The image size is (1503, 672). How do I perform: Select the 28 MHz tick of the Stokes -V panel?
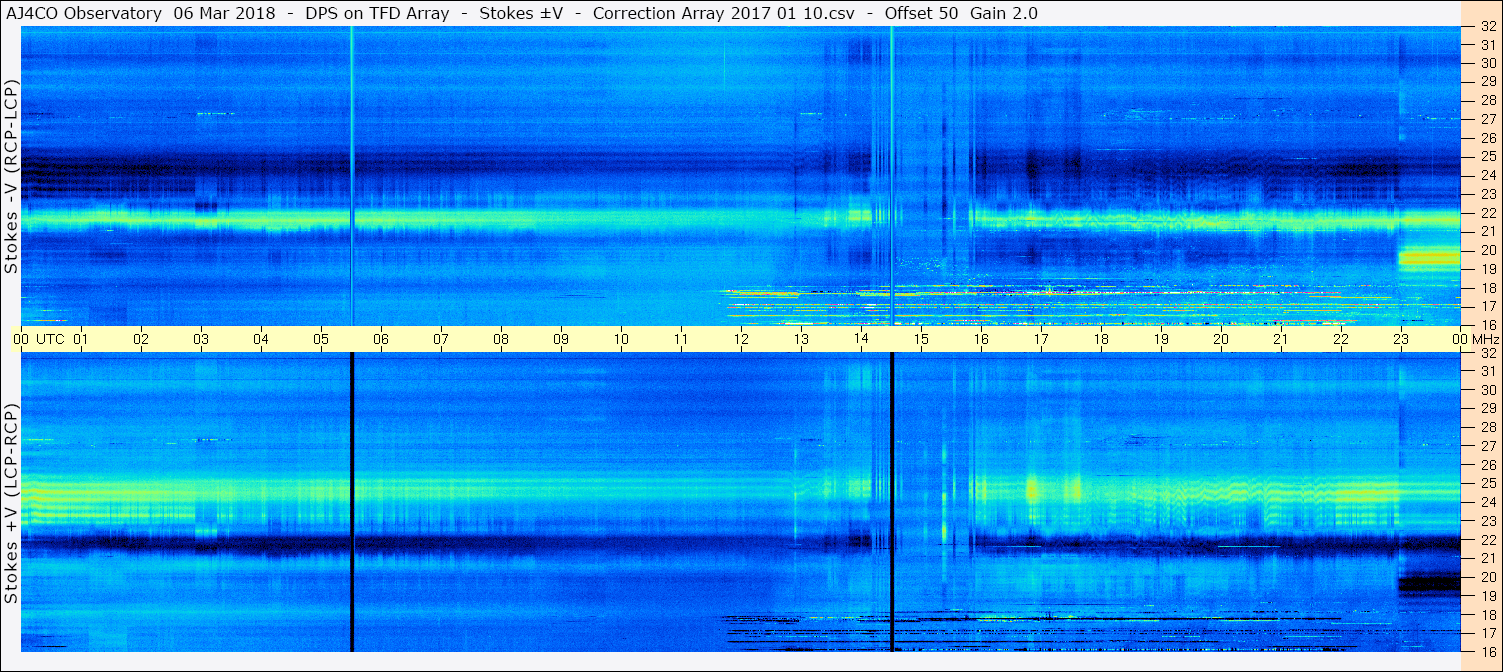pyautogui.click(x=1487, y=100)
